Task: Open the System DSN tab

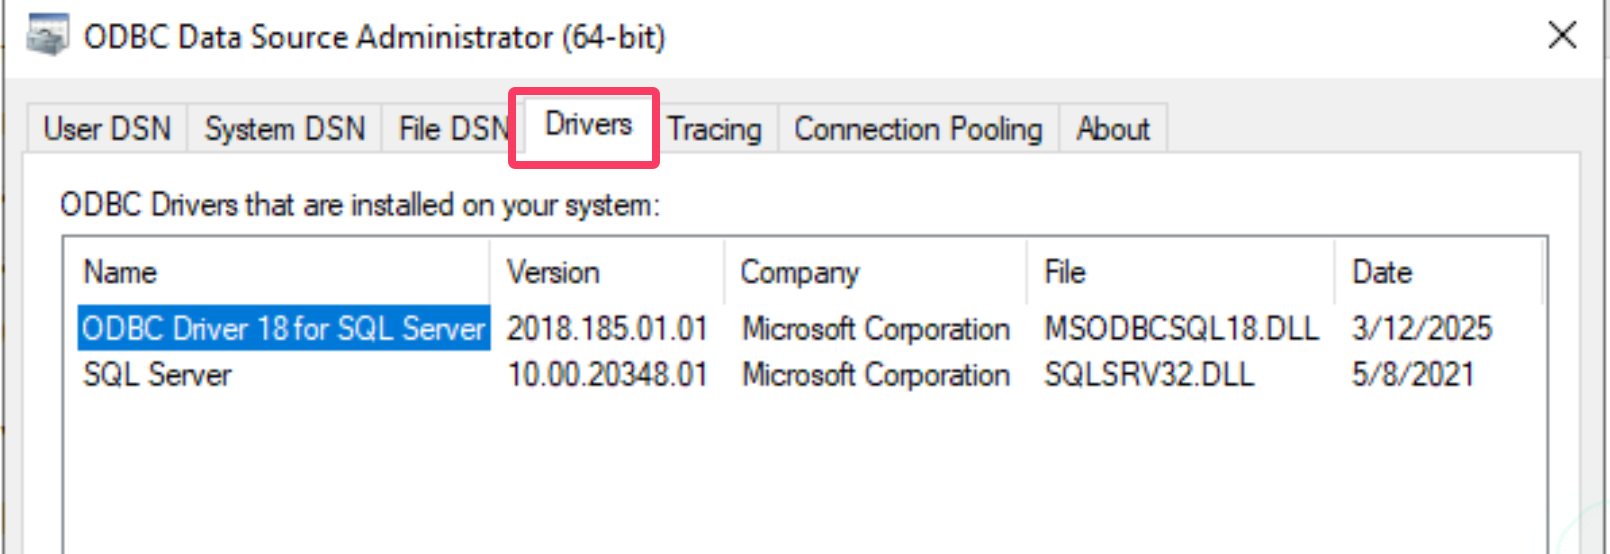Action: (x=285, y=129)
